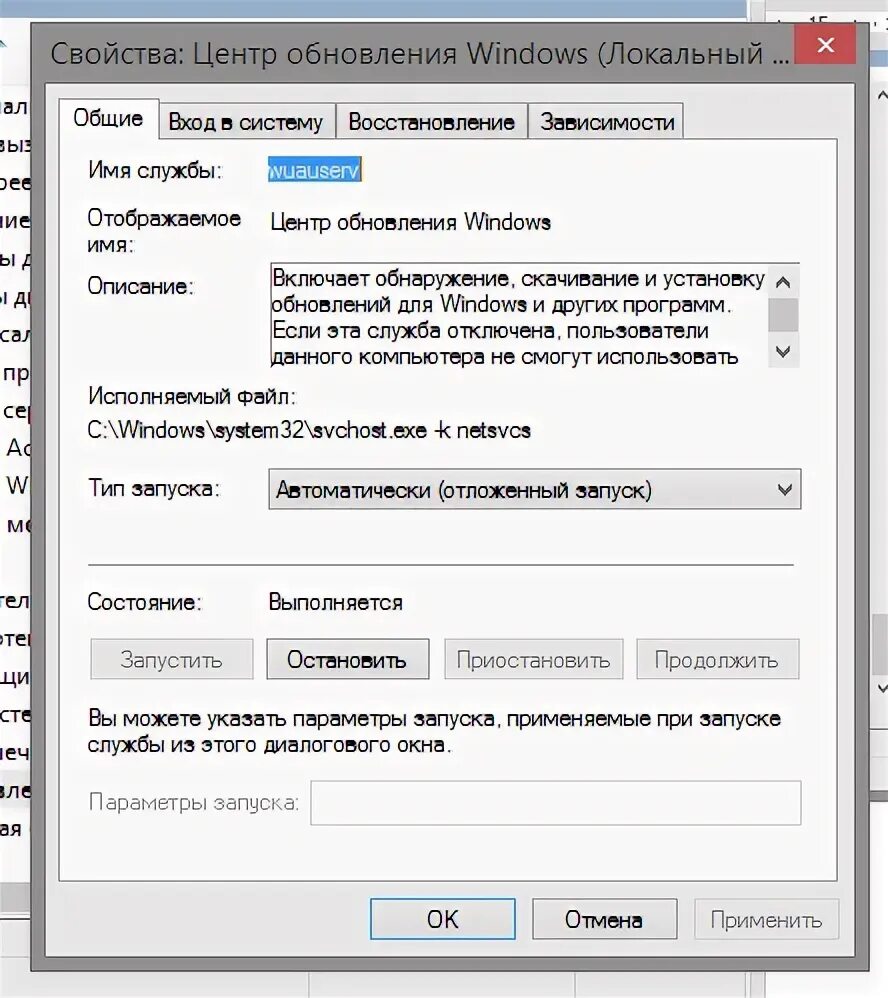
Task: Open the Восстановление tab
Action: pos(432,122)
